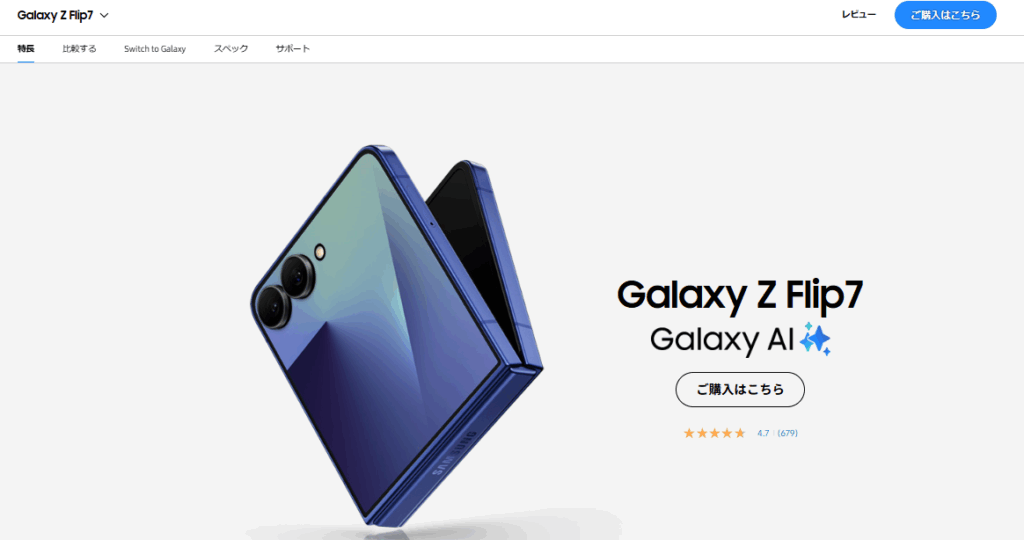Click the Galaxy Z Flip7 headline text
Screen dimensions: 1024x540
coord(740,294)
